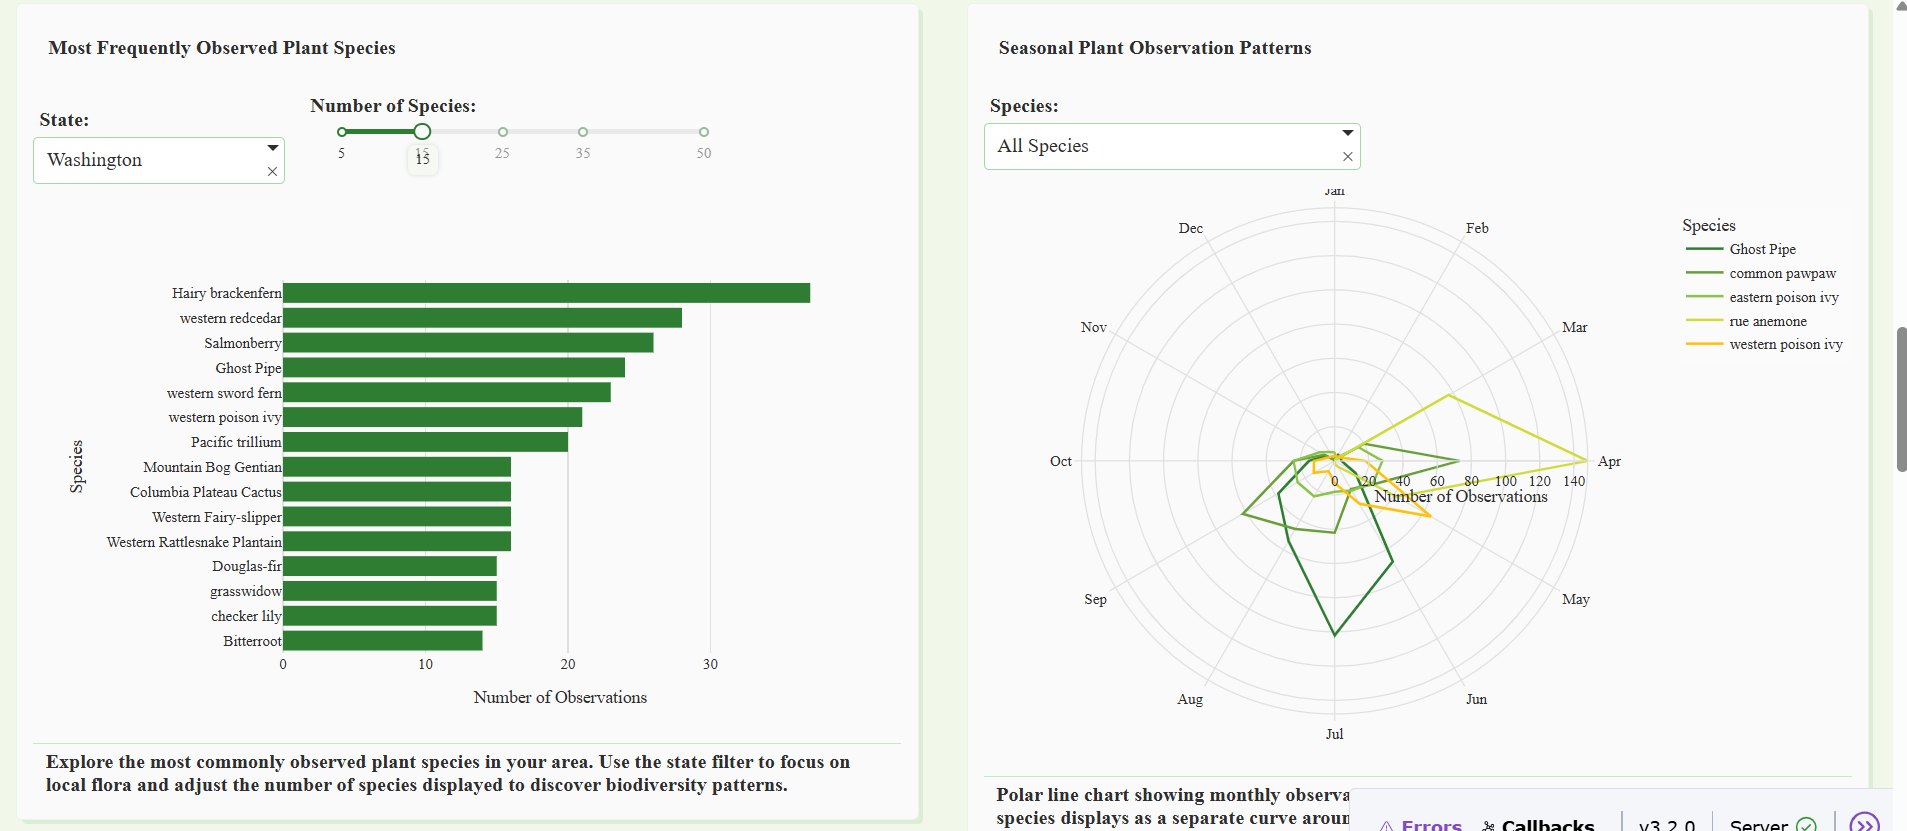Clear the Washington selection using its x icon
The height and width of the screenshot is (831, 1907).
pyautogui.click(x=272, y=171)
